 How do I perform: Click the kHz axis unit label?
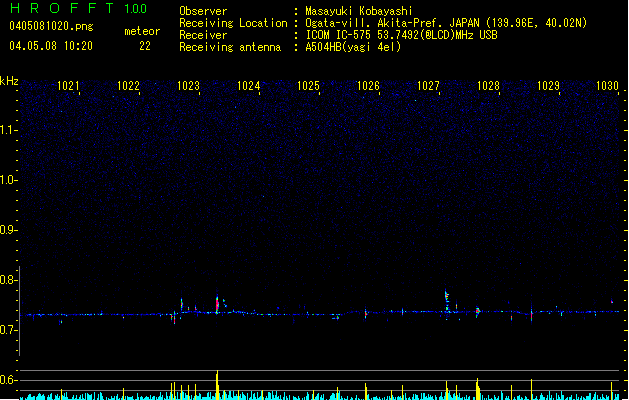[9, 81]
